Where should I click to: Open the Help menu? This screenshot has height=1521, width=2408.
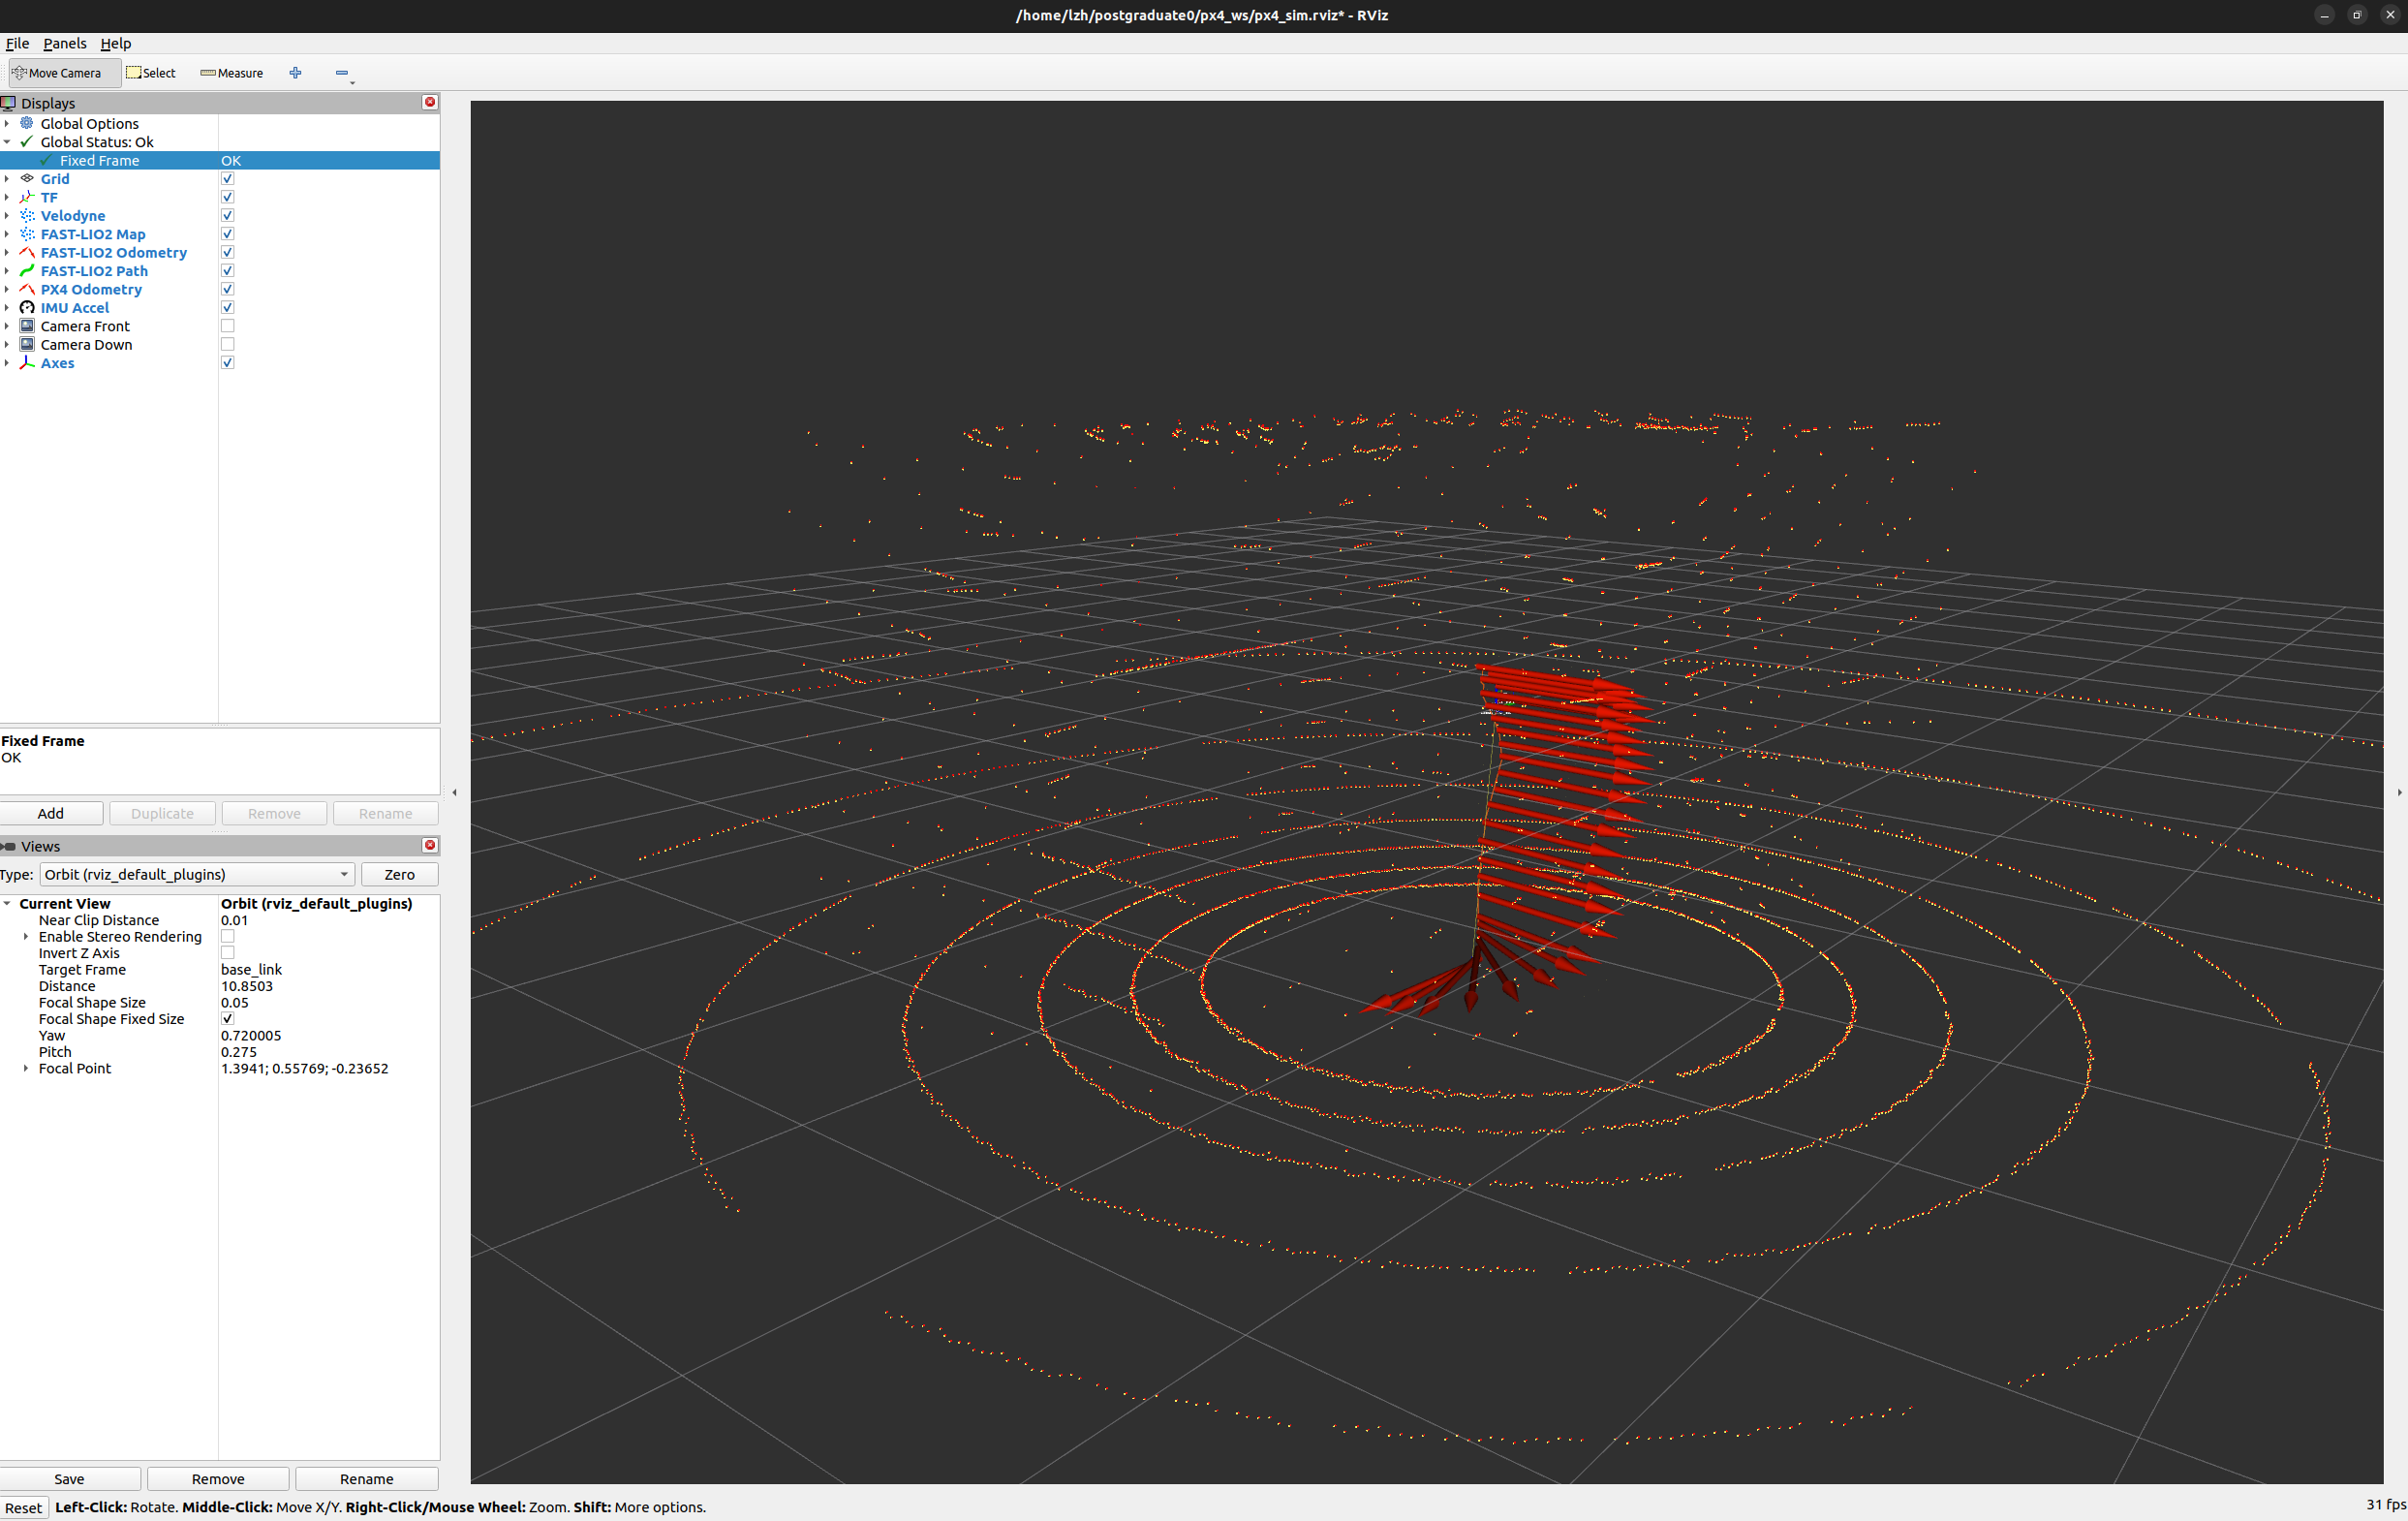pyautogui.click(x=116, y=43)
